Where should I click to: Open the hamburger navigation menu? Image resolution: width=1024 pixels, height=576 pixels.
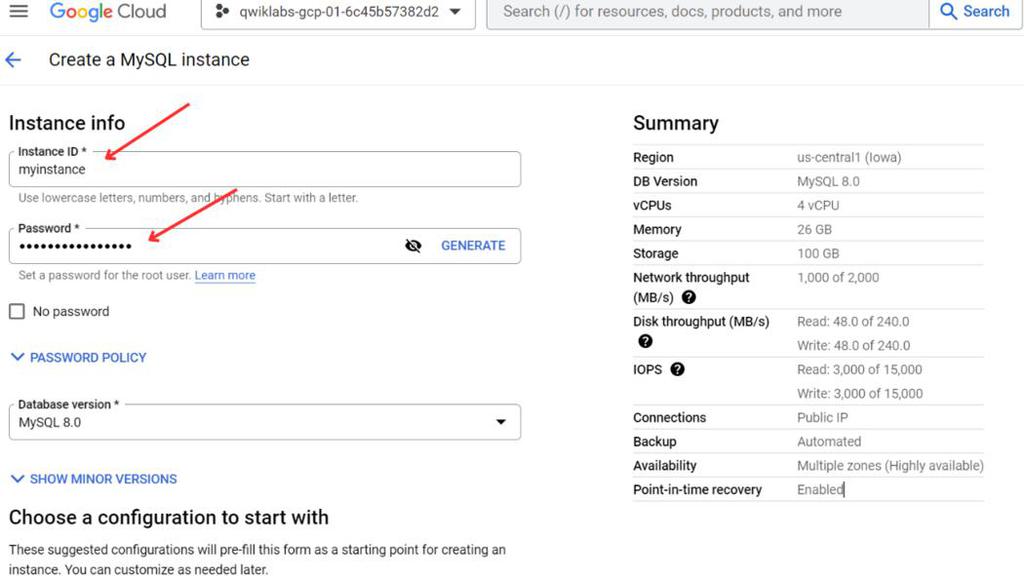(x=19, y=12)
